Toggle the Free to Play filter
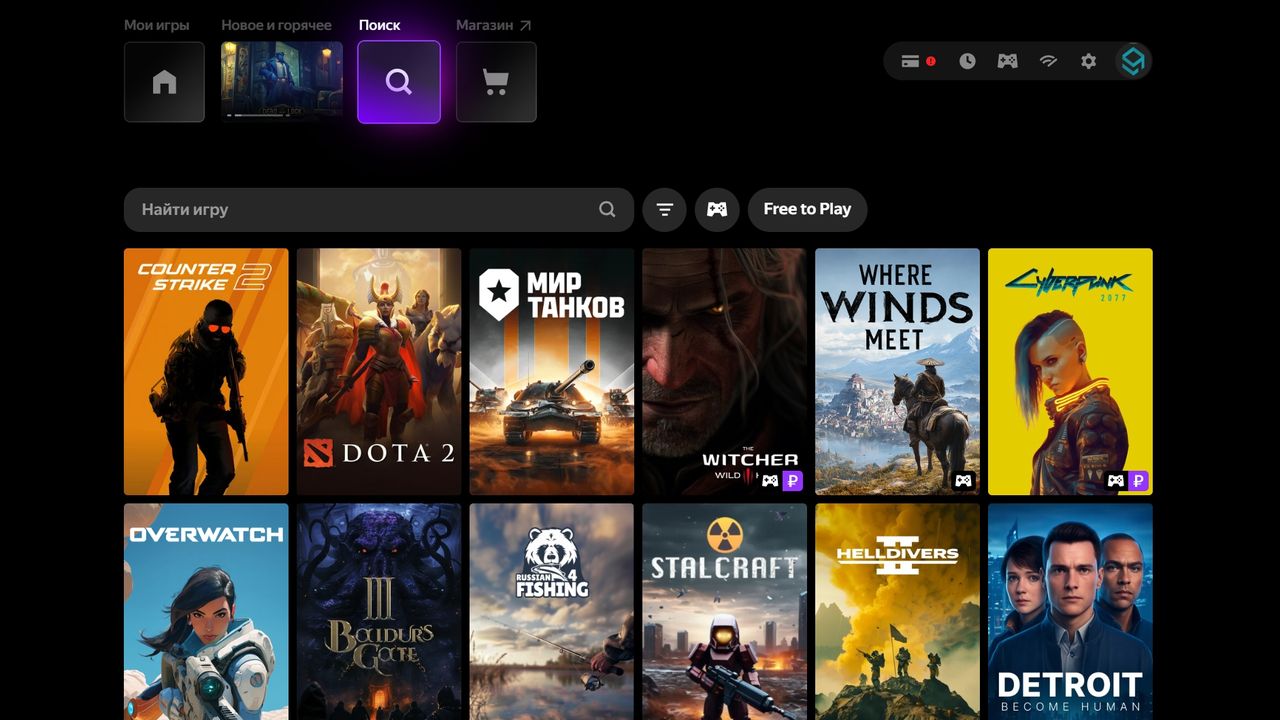This screenshot has height=720, width=1280. coord(807,210)
